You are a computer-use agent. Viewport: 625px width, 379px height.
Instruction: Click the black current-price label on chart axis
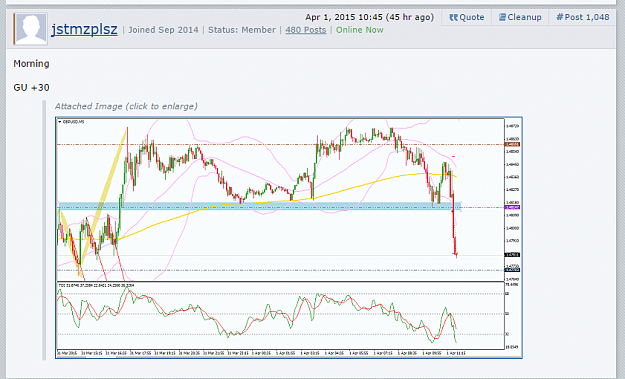pos(512,255)
